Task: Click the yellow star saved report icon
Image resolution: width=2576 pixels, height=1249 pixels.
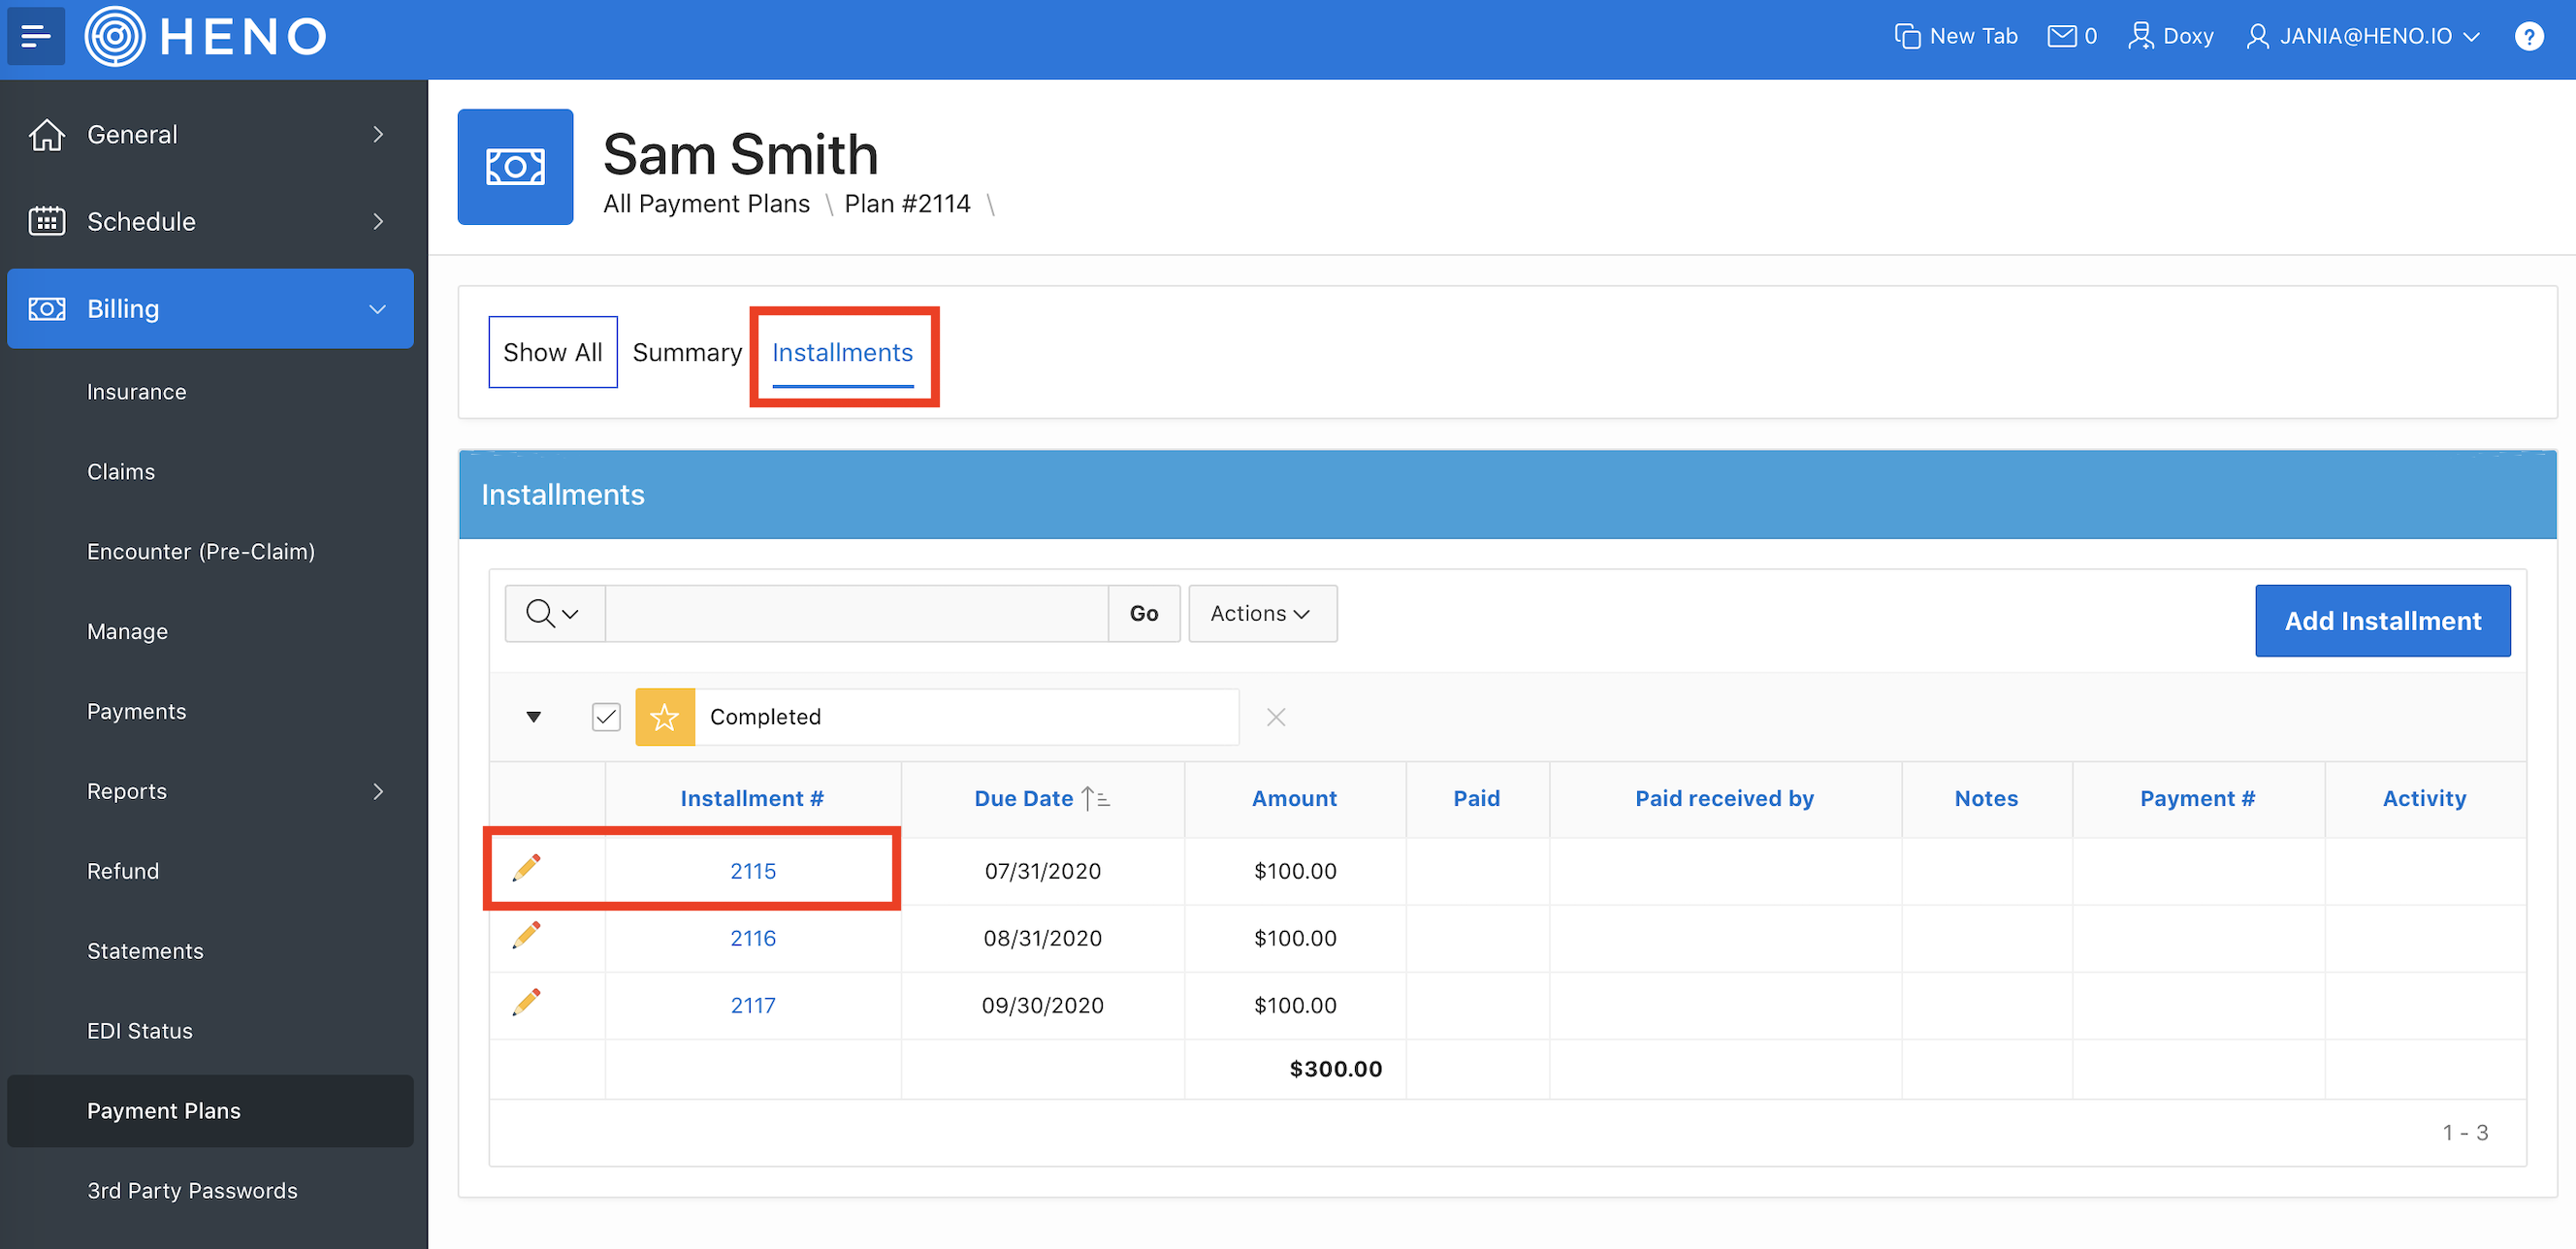Action: (665, 717)
